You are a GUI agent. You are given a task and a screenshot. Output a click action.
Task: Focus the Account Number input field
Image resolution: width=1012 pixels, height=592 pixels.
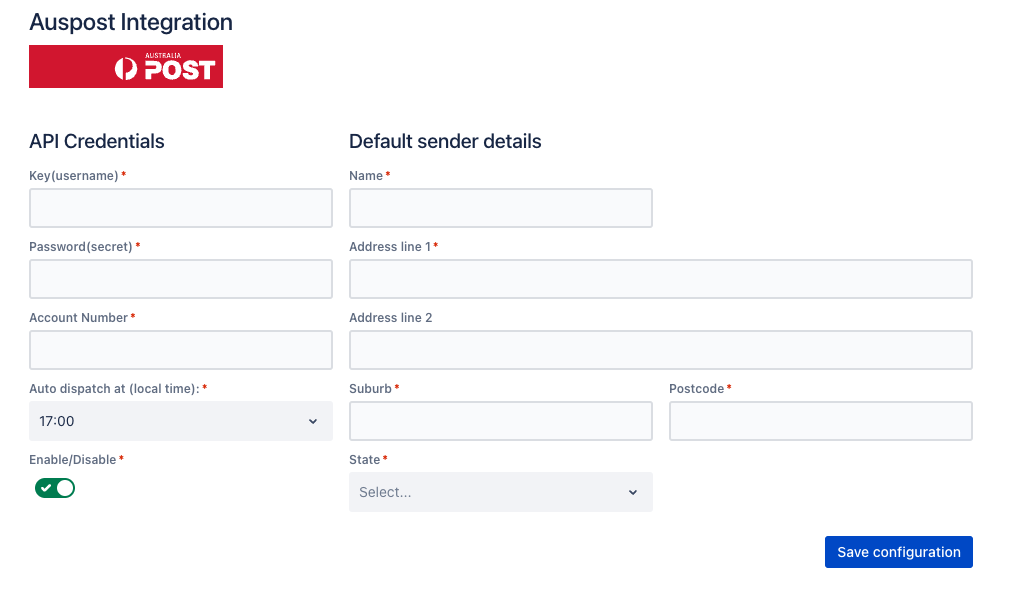(x=181, y=350)
